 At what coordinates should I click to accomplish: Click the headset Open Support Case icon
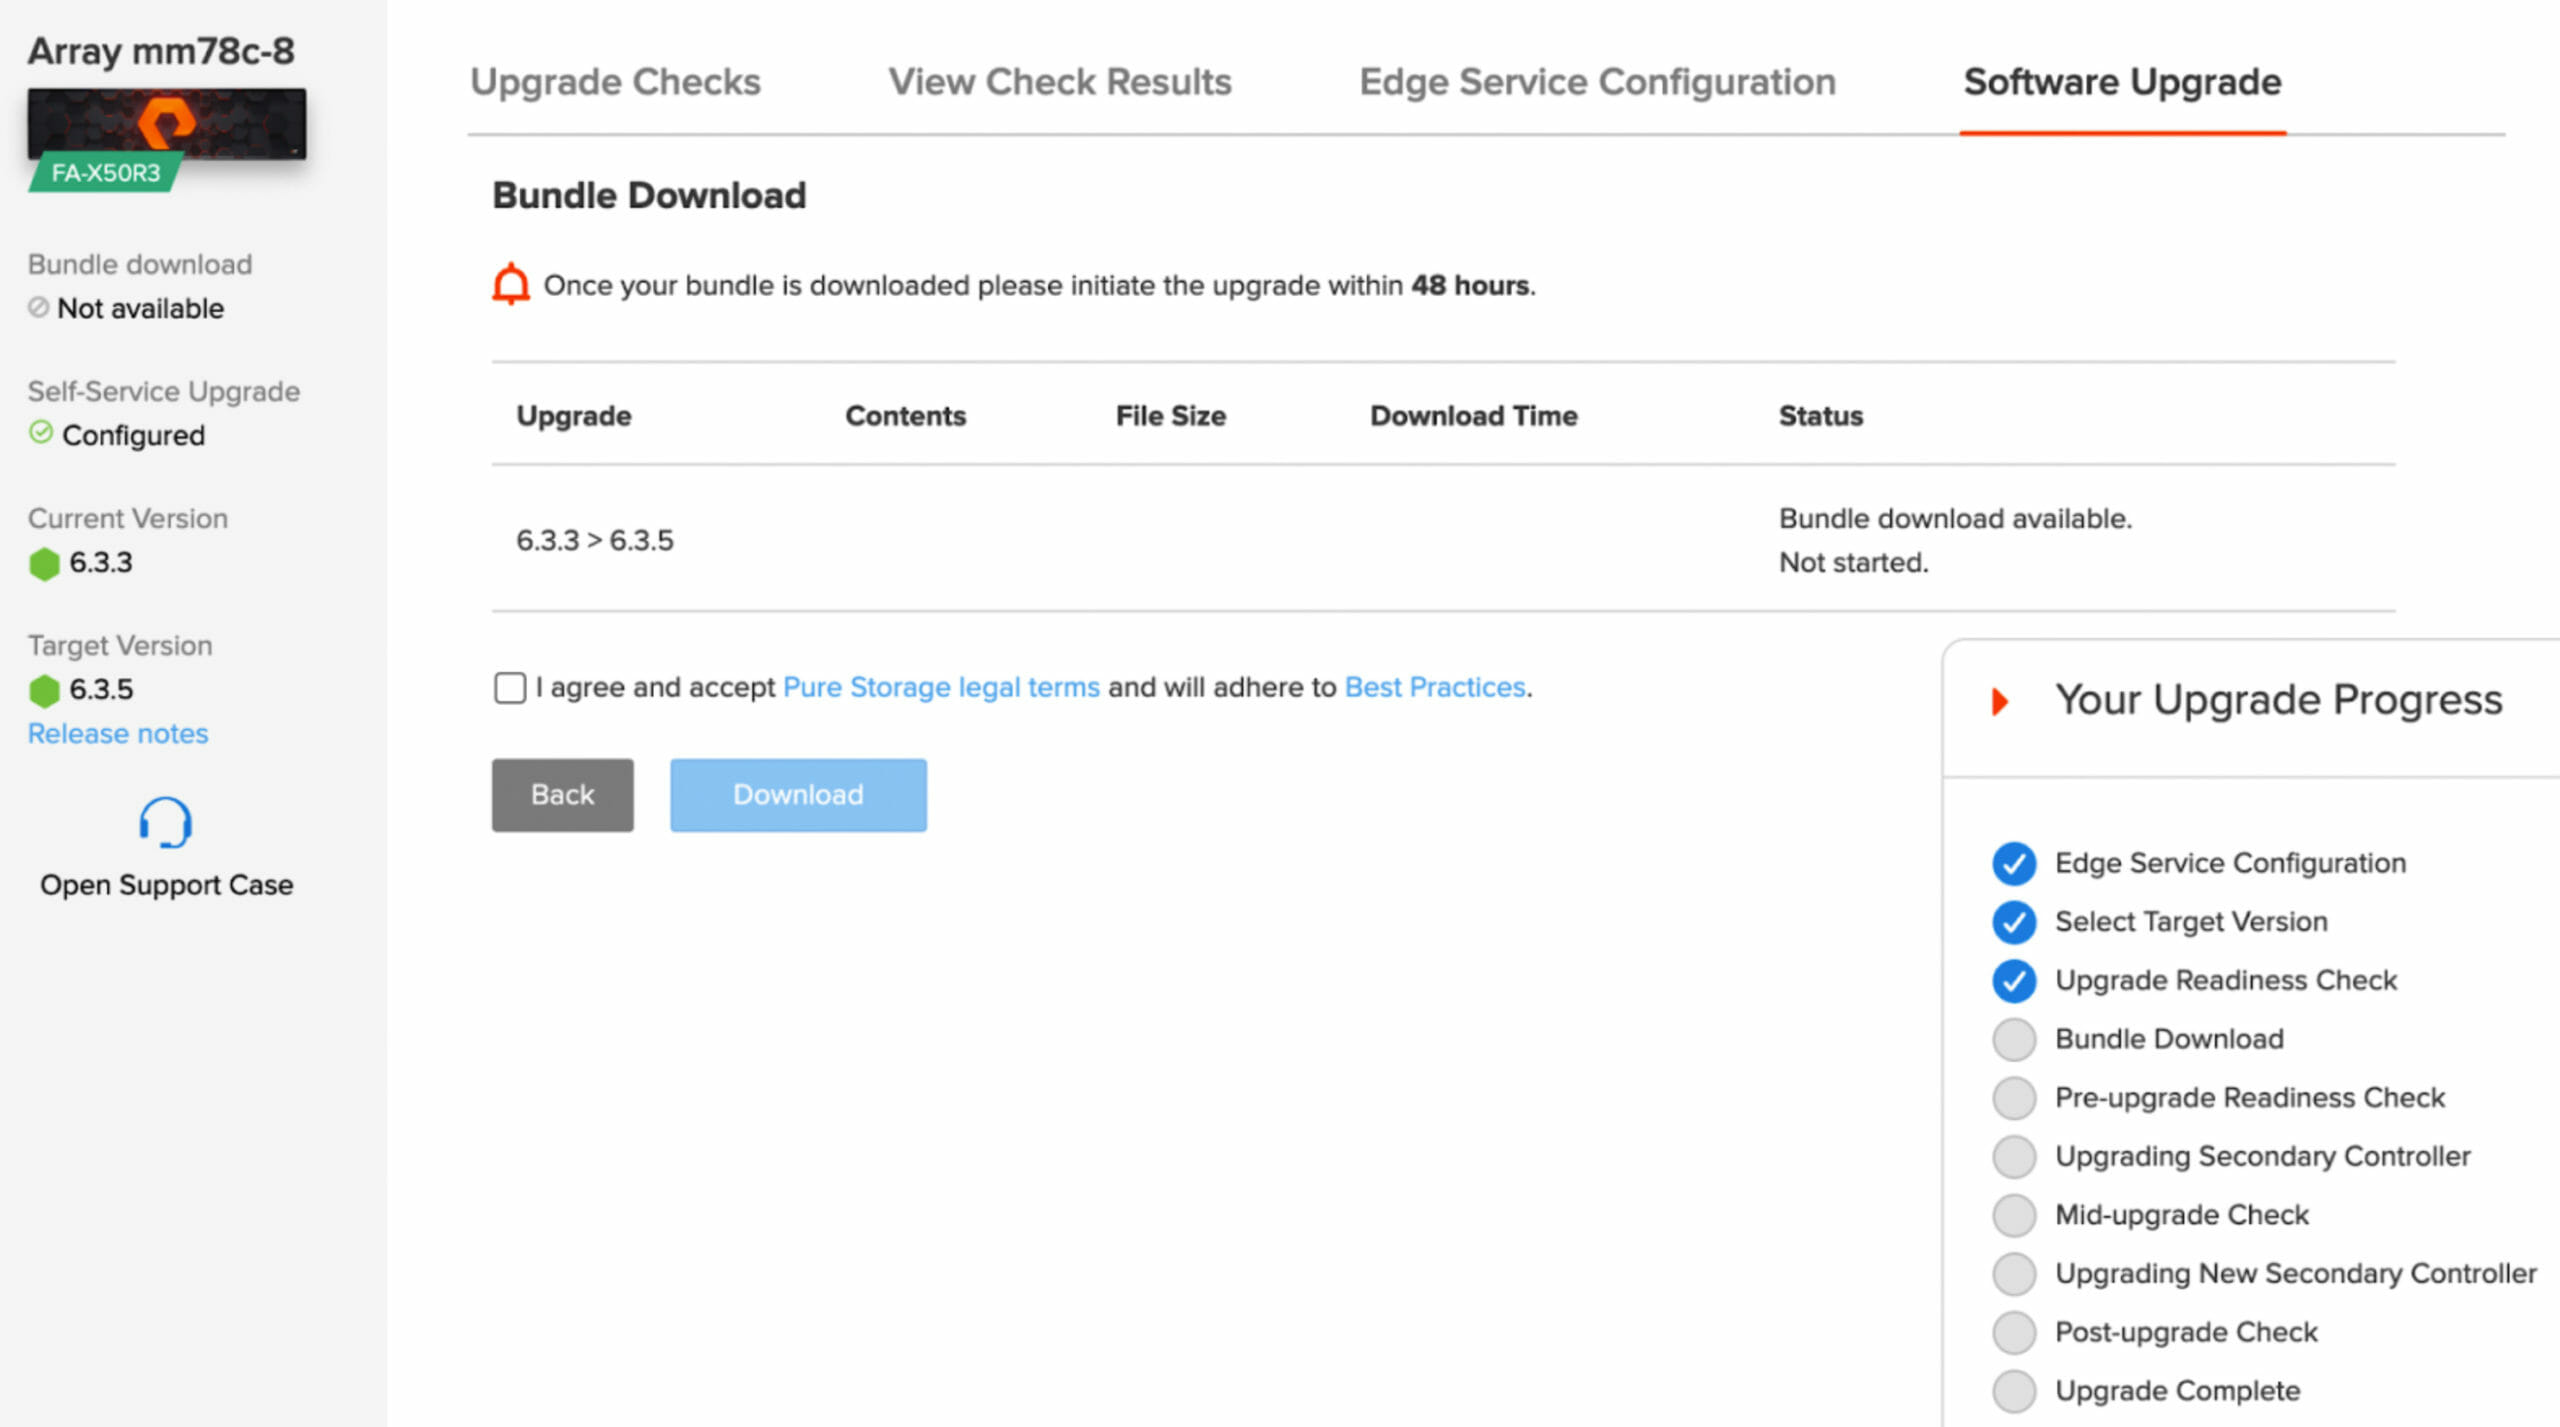[165, 822]
